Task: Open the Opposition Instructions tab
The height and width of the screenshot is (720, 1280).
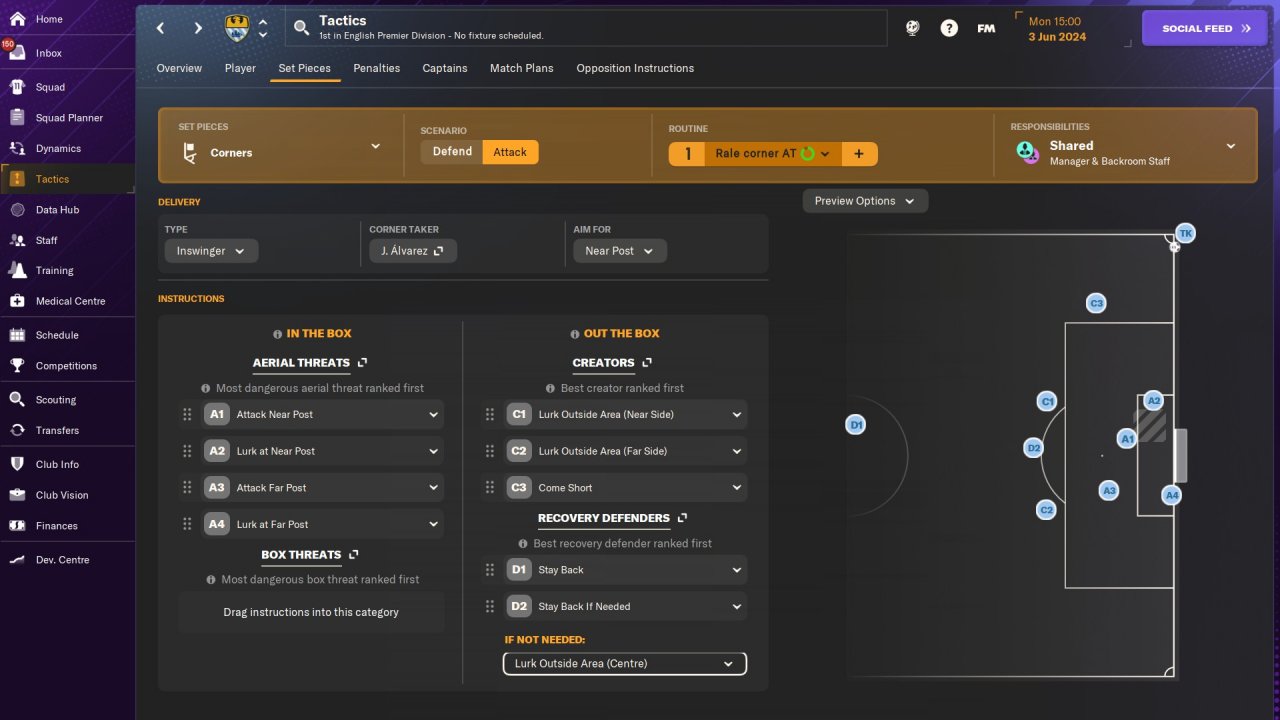Action: coord(635,68)
